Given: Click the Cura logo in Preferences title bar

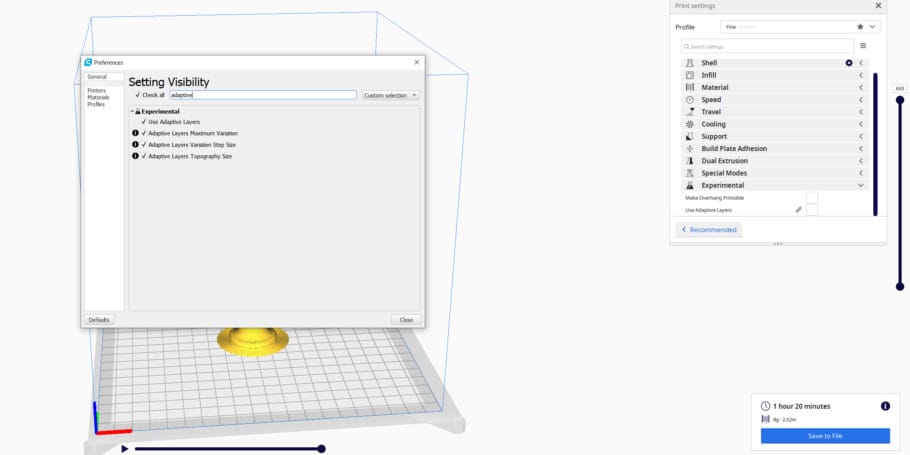Looking at the screenshot, I should (88, 62).
